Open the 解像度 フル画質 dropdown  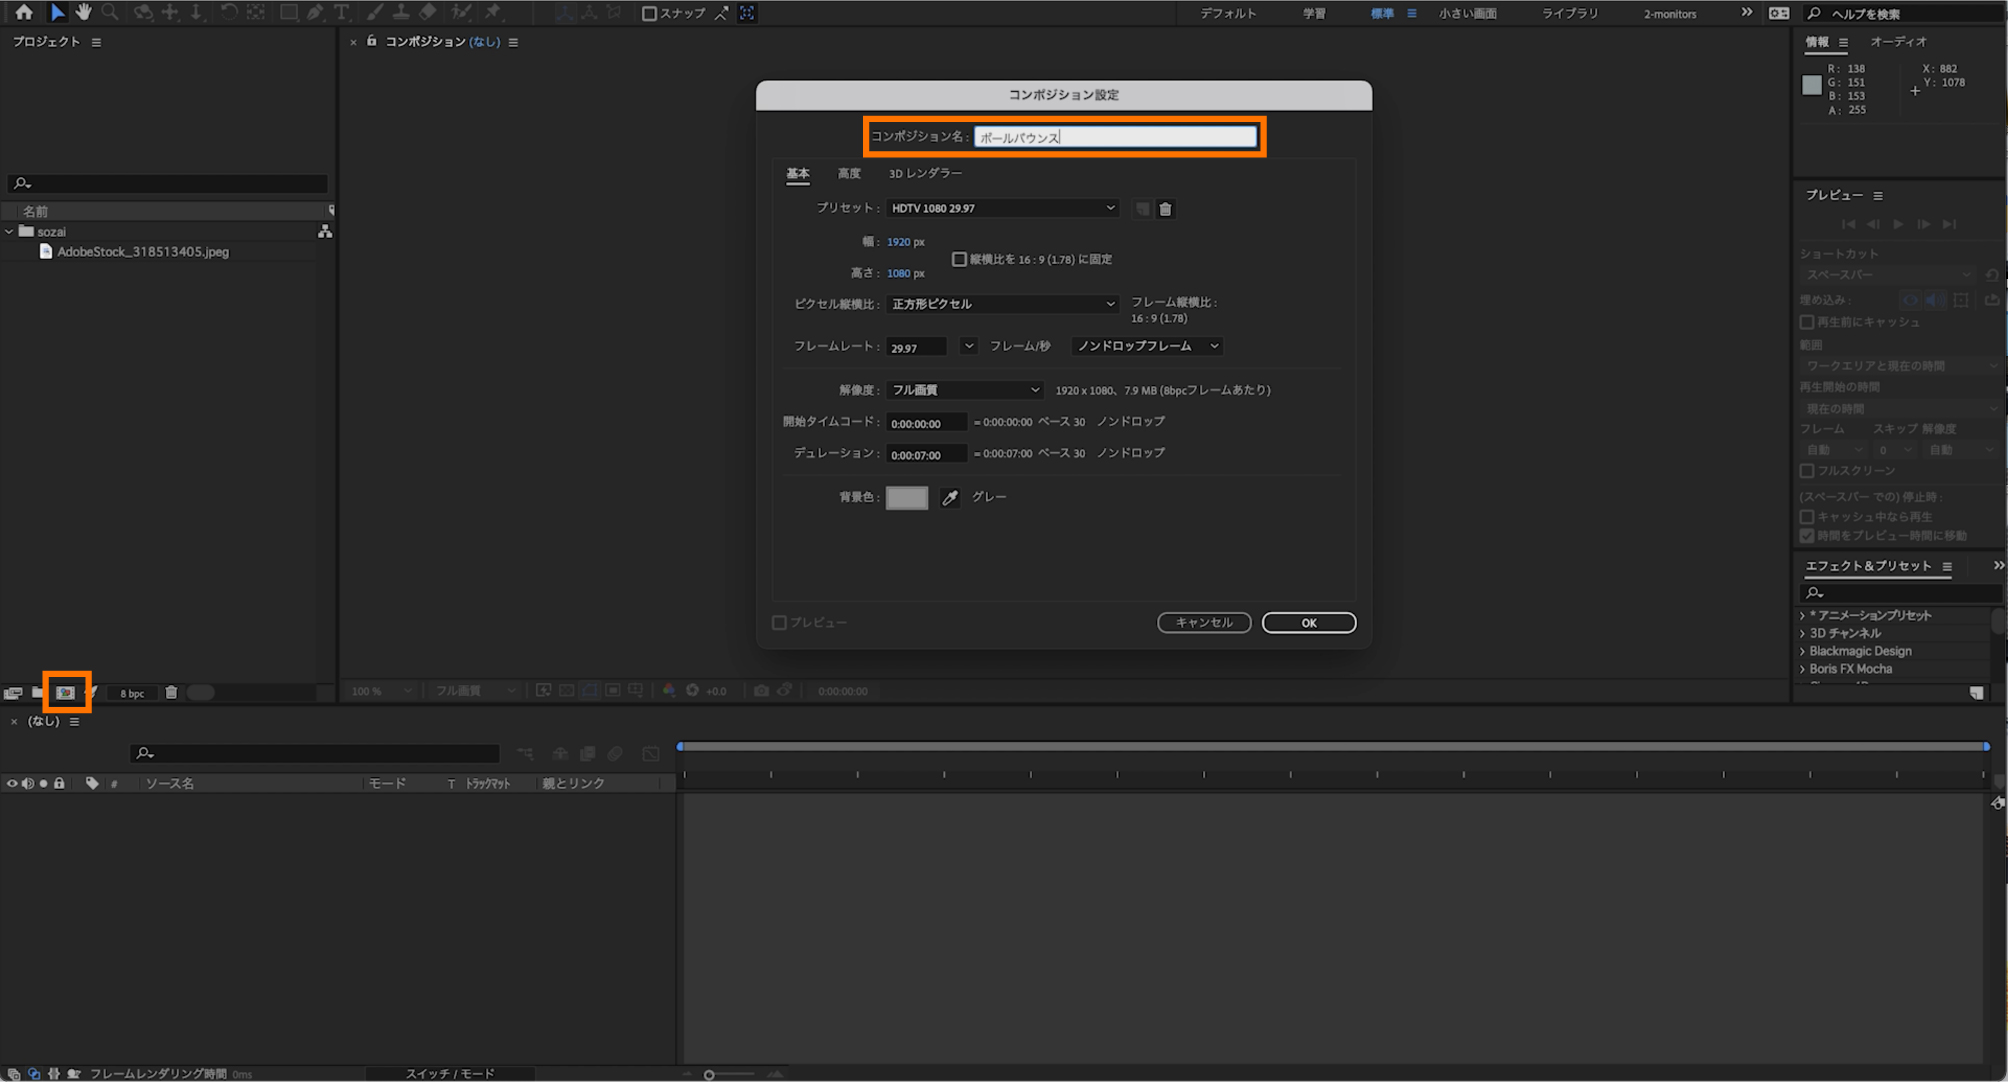965,390
